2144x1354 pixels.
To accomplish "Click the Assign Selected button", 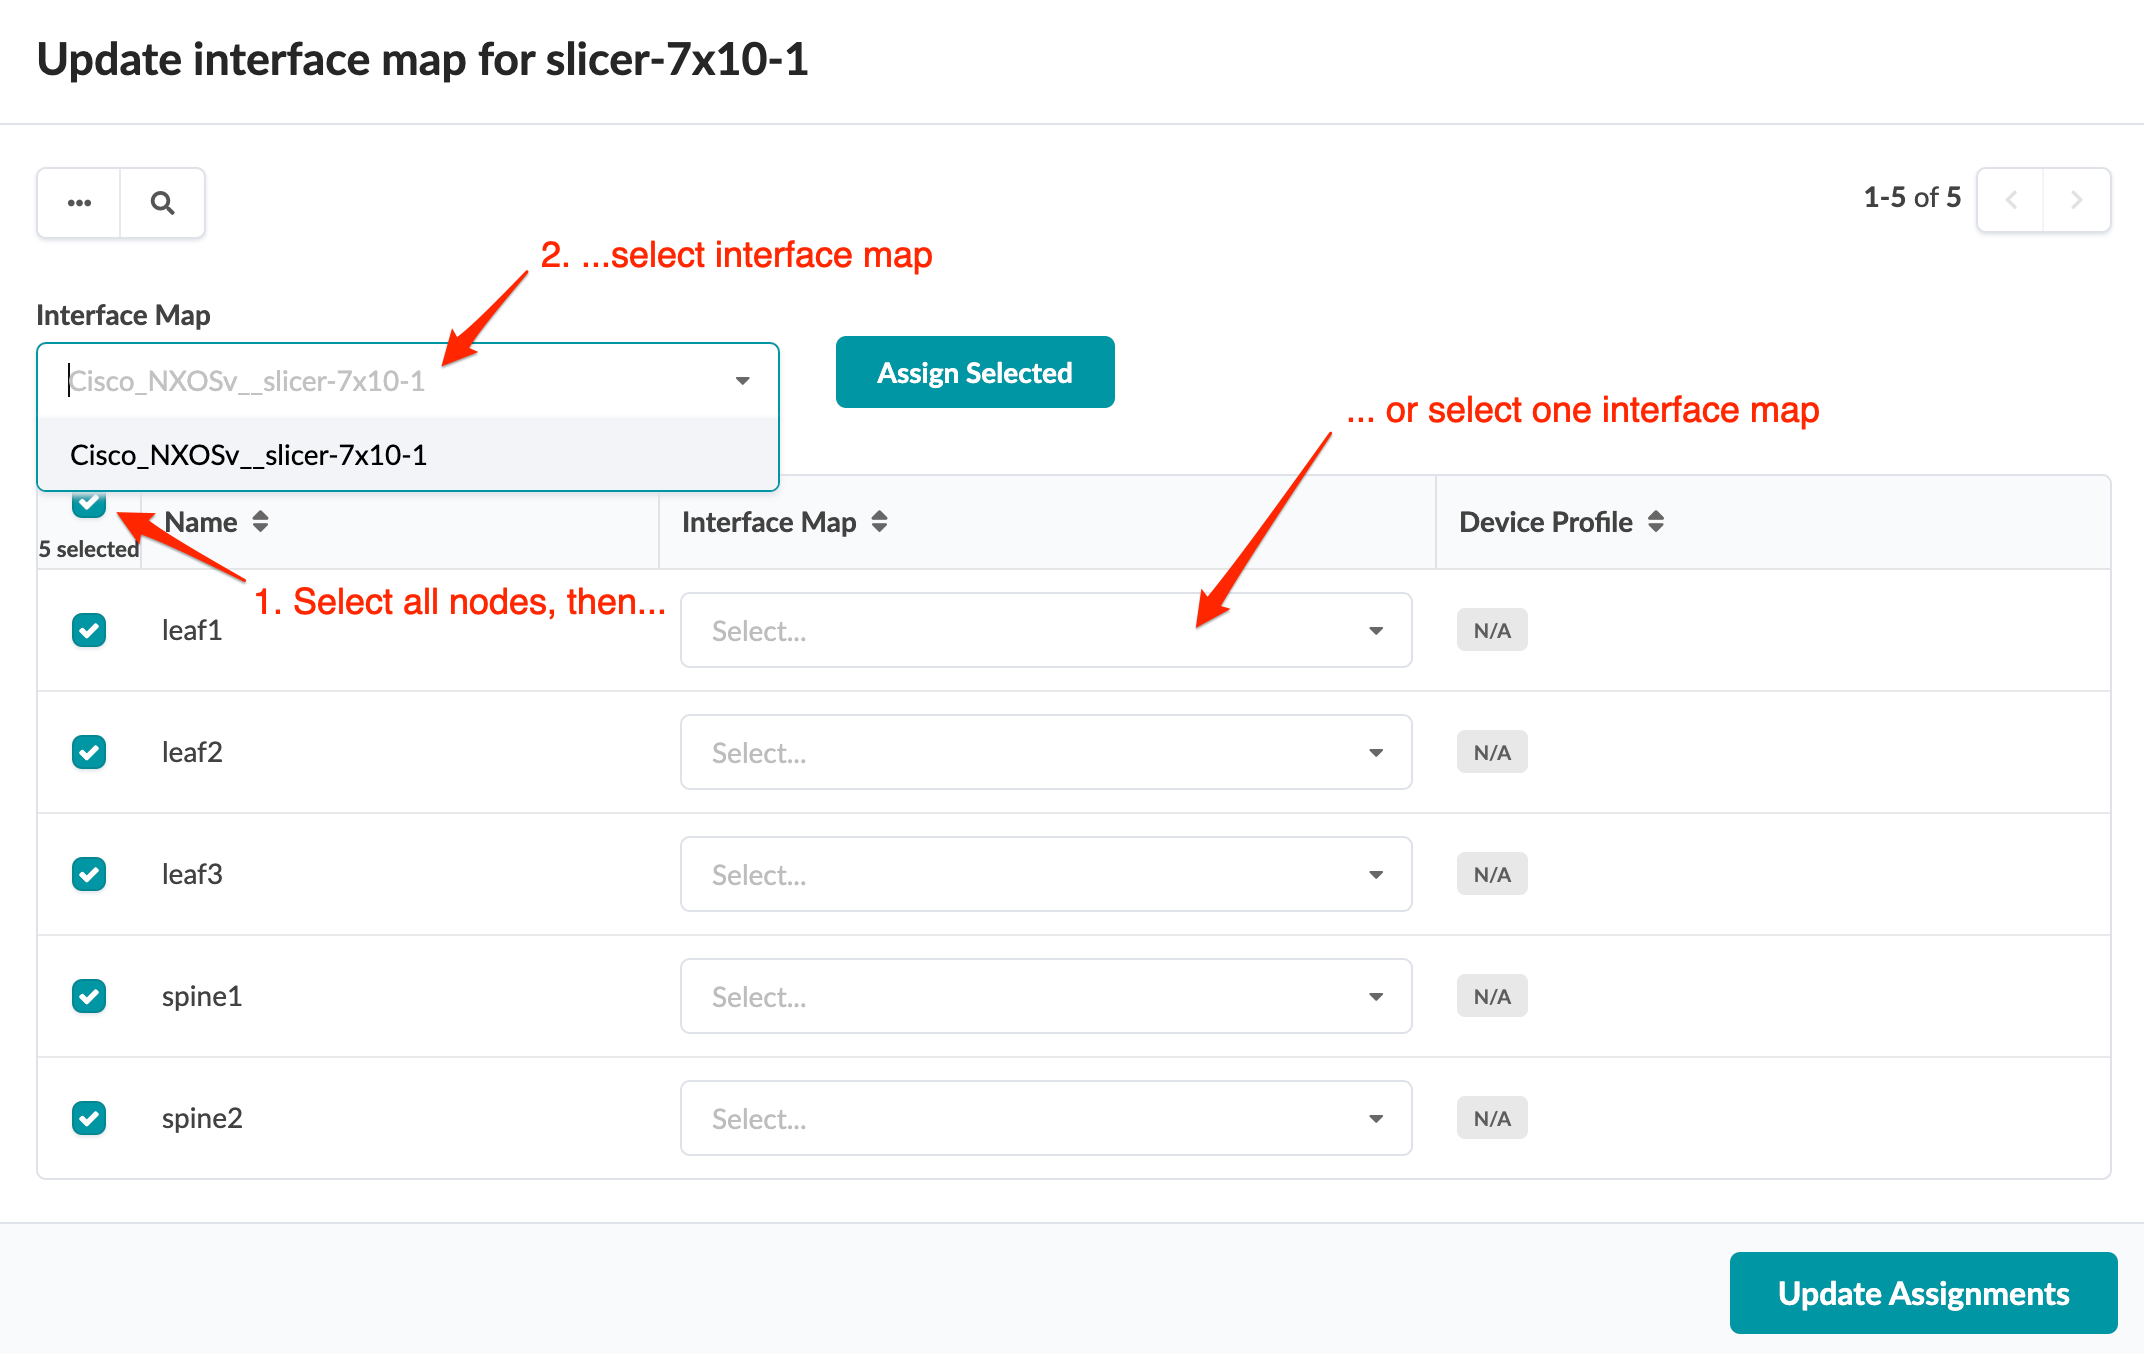I will pyautogui.click(x=974, y=372).
